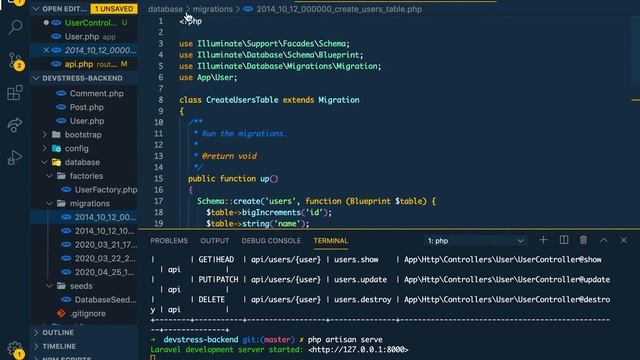Select the Terminal tab

coord(331,241)
